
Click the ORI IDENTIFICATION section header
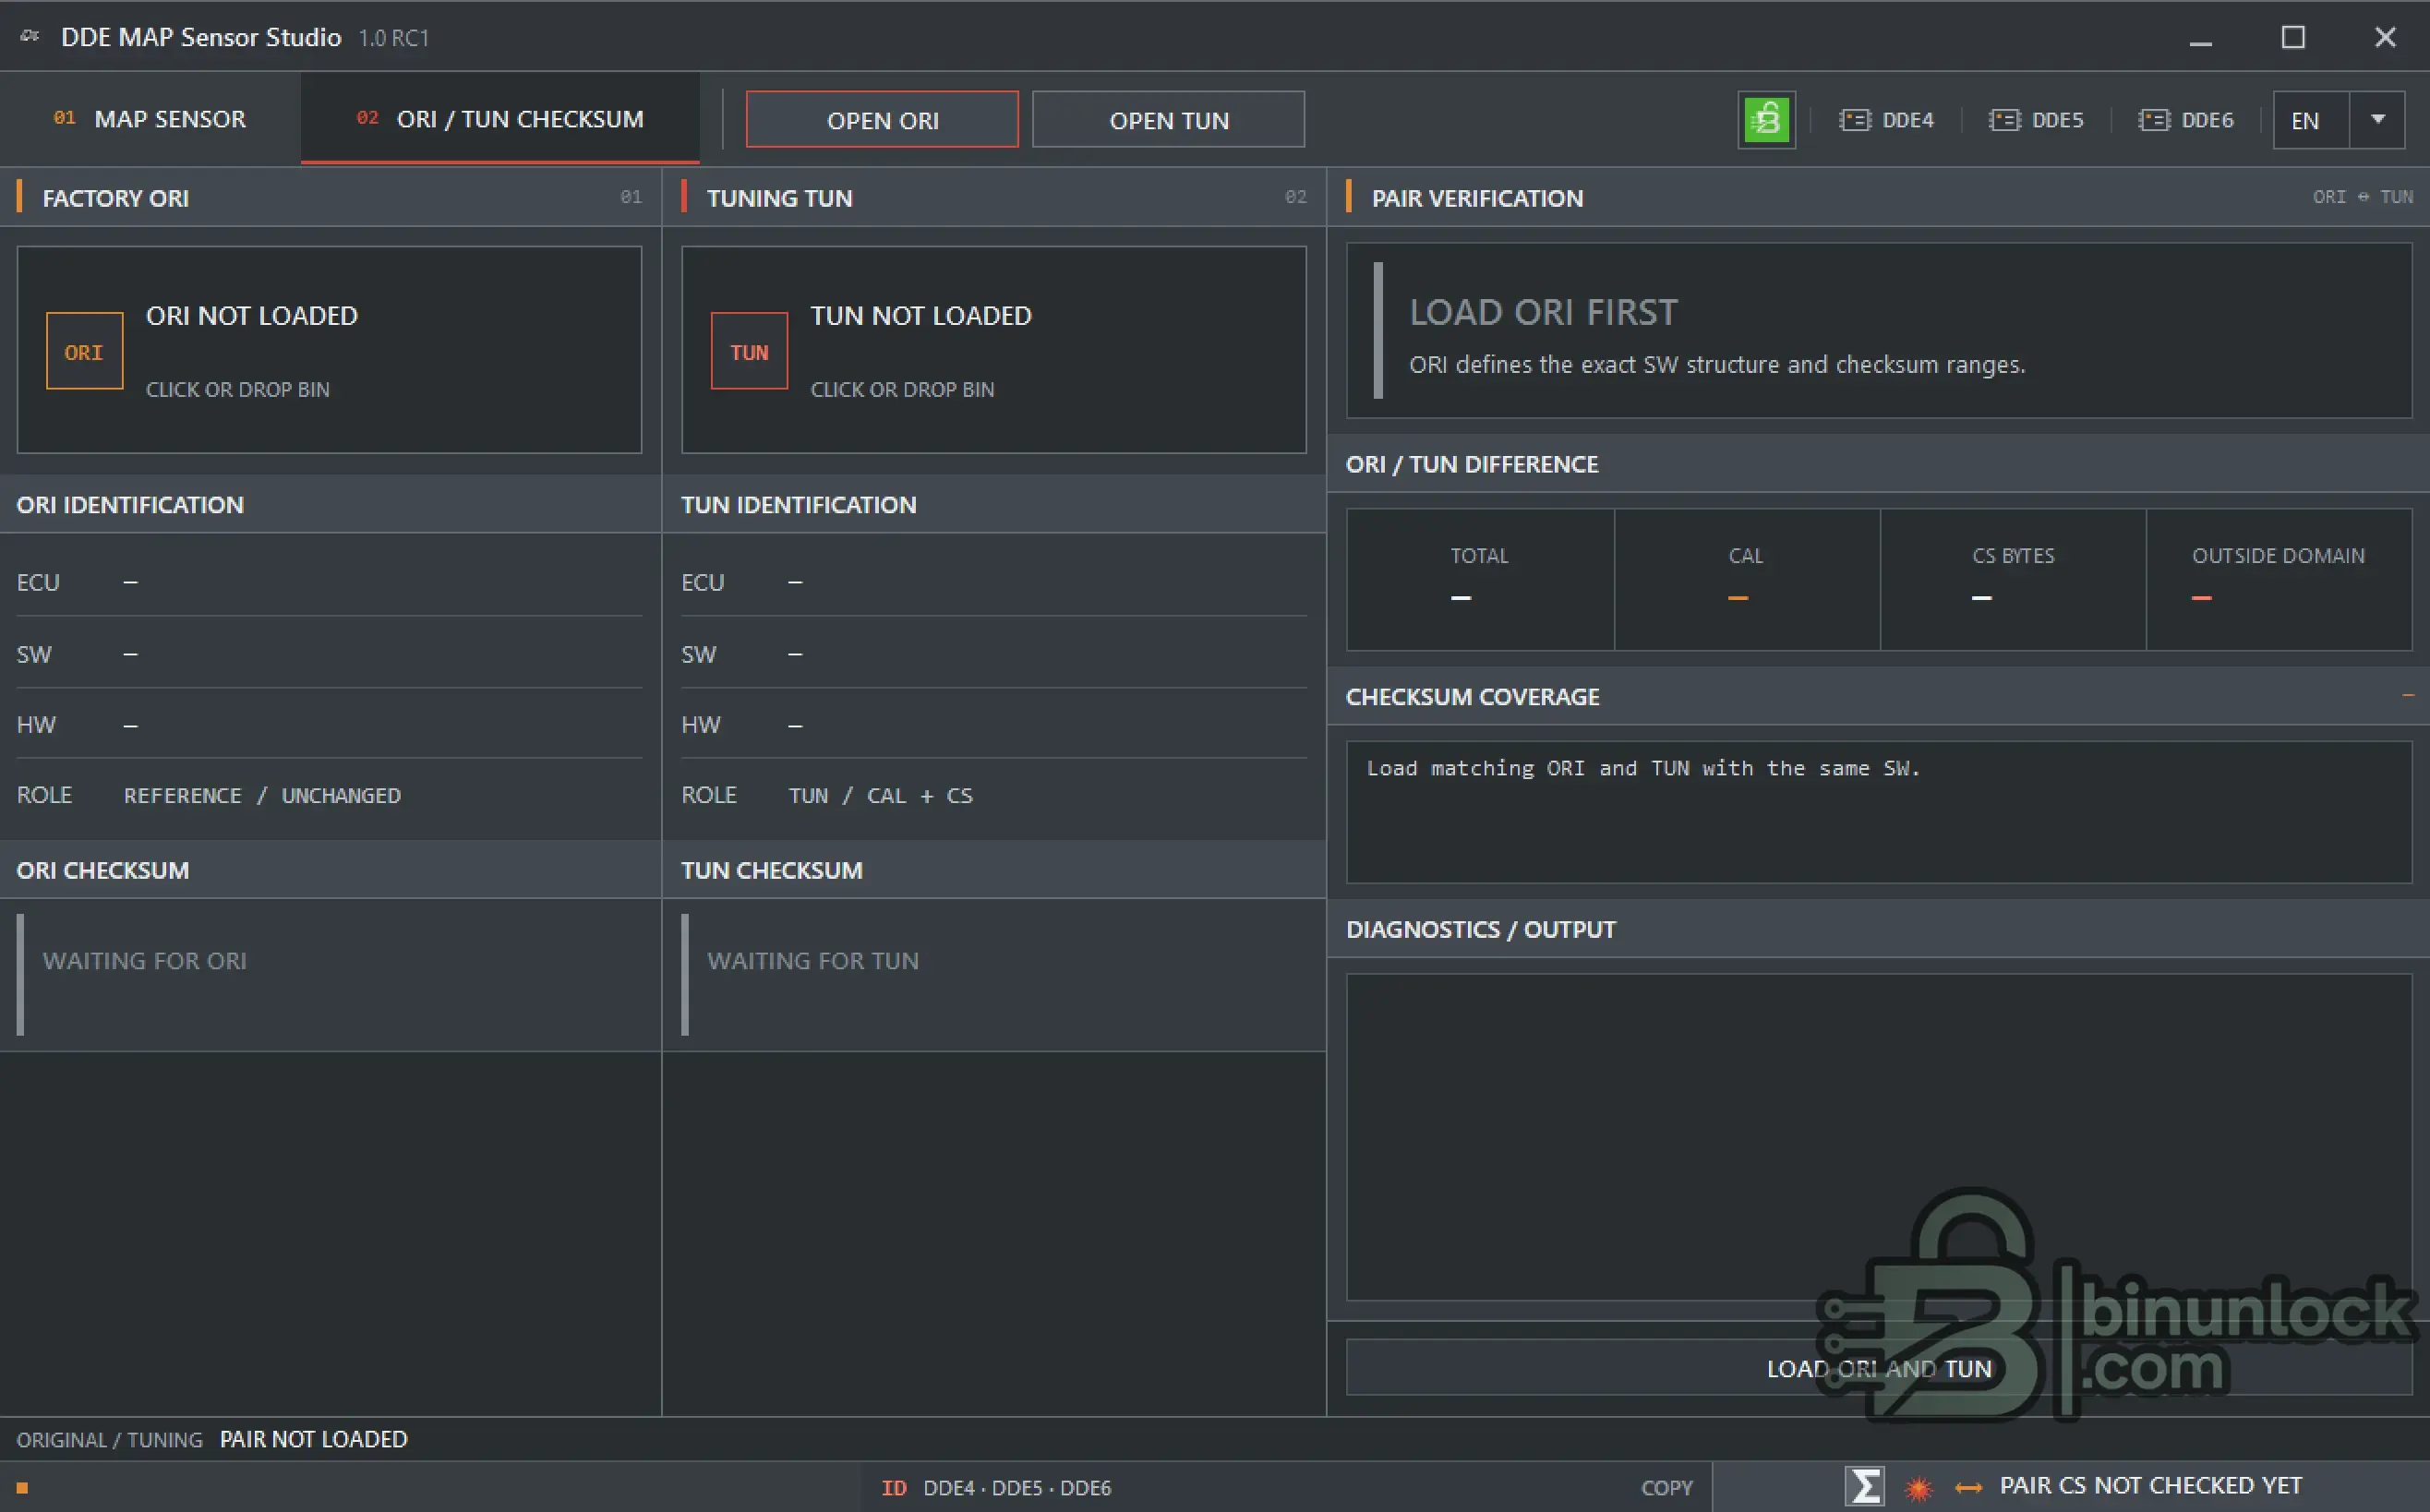point(330,504)
